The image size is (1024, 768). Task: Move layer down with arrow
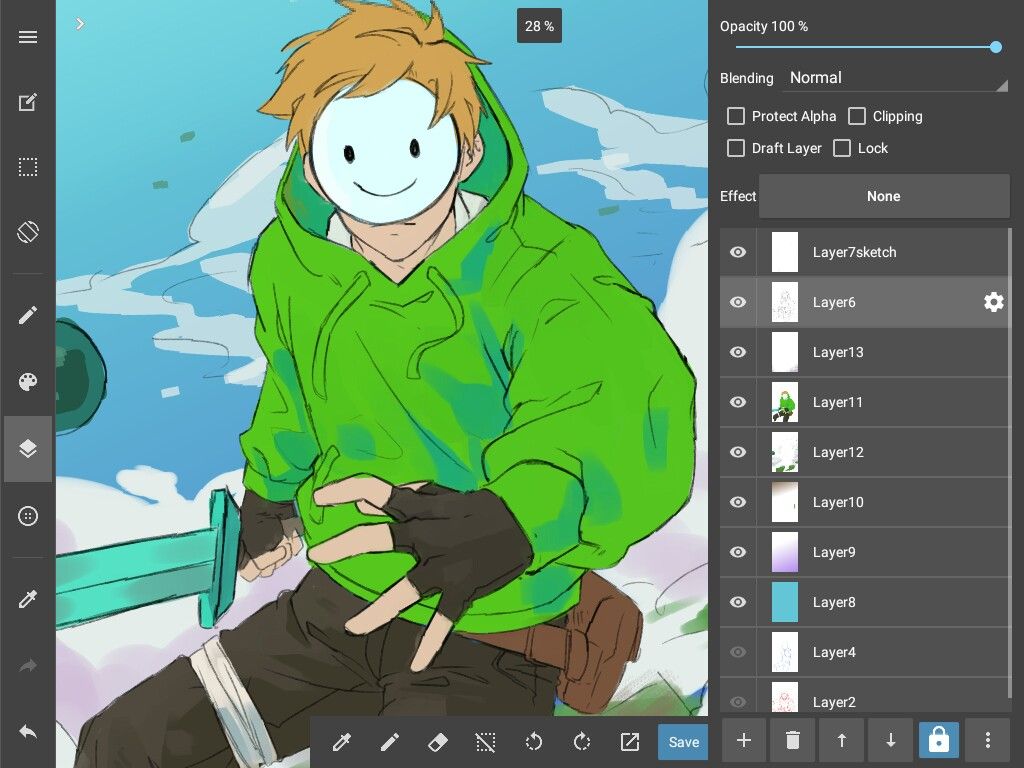(890, 740)
